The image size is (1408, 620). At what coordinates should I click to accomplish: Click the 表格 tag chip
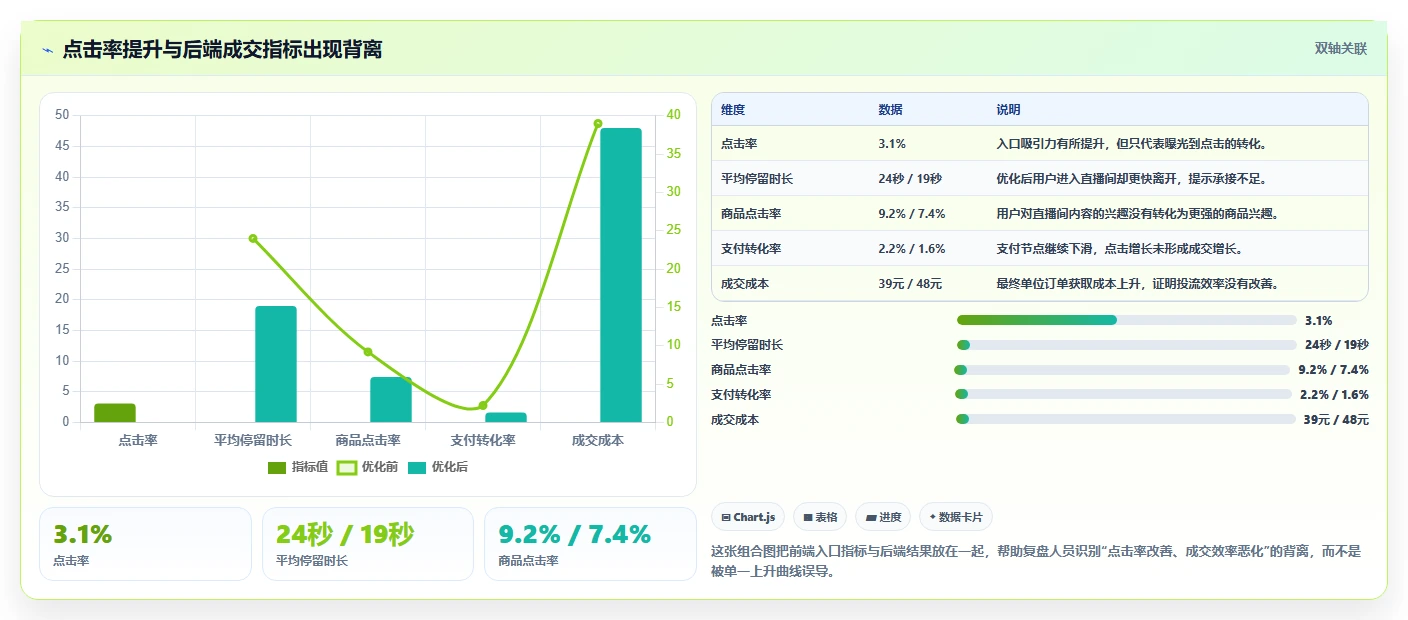(x=820, y=517)
